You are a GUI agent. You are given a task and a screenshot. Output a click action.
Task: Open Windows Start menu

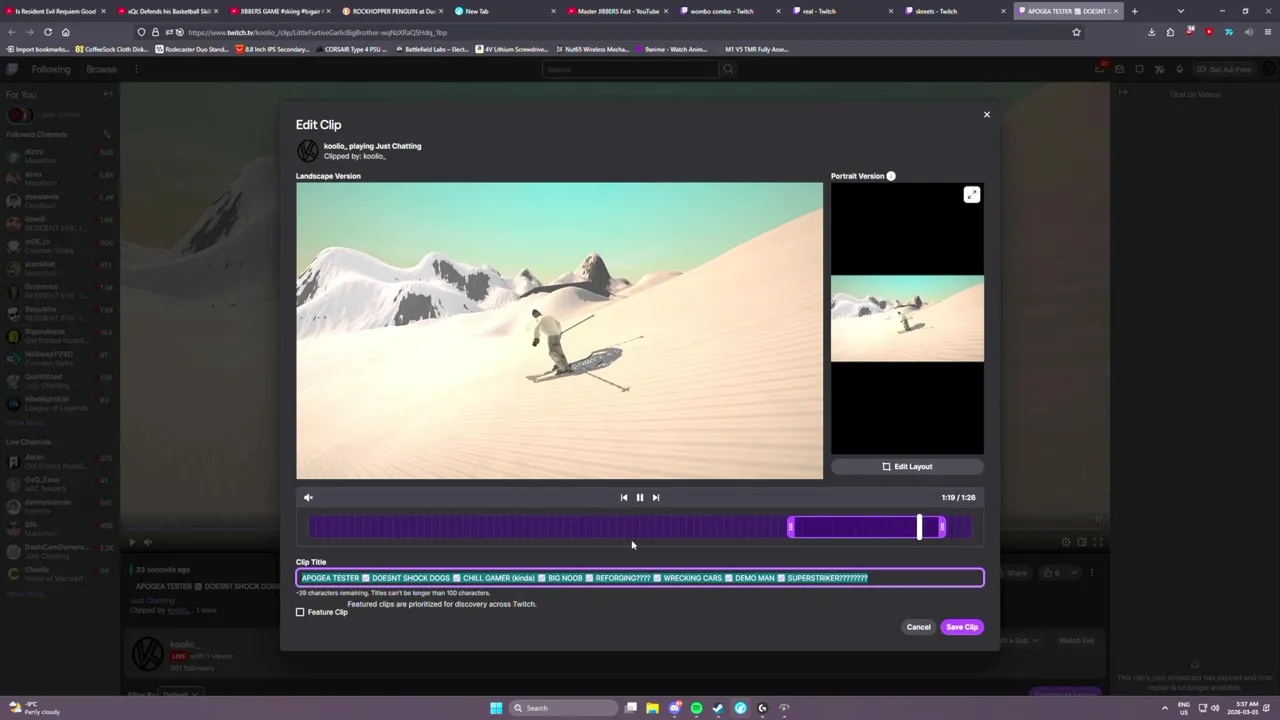[x=496, y=708]
